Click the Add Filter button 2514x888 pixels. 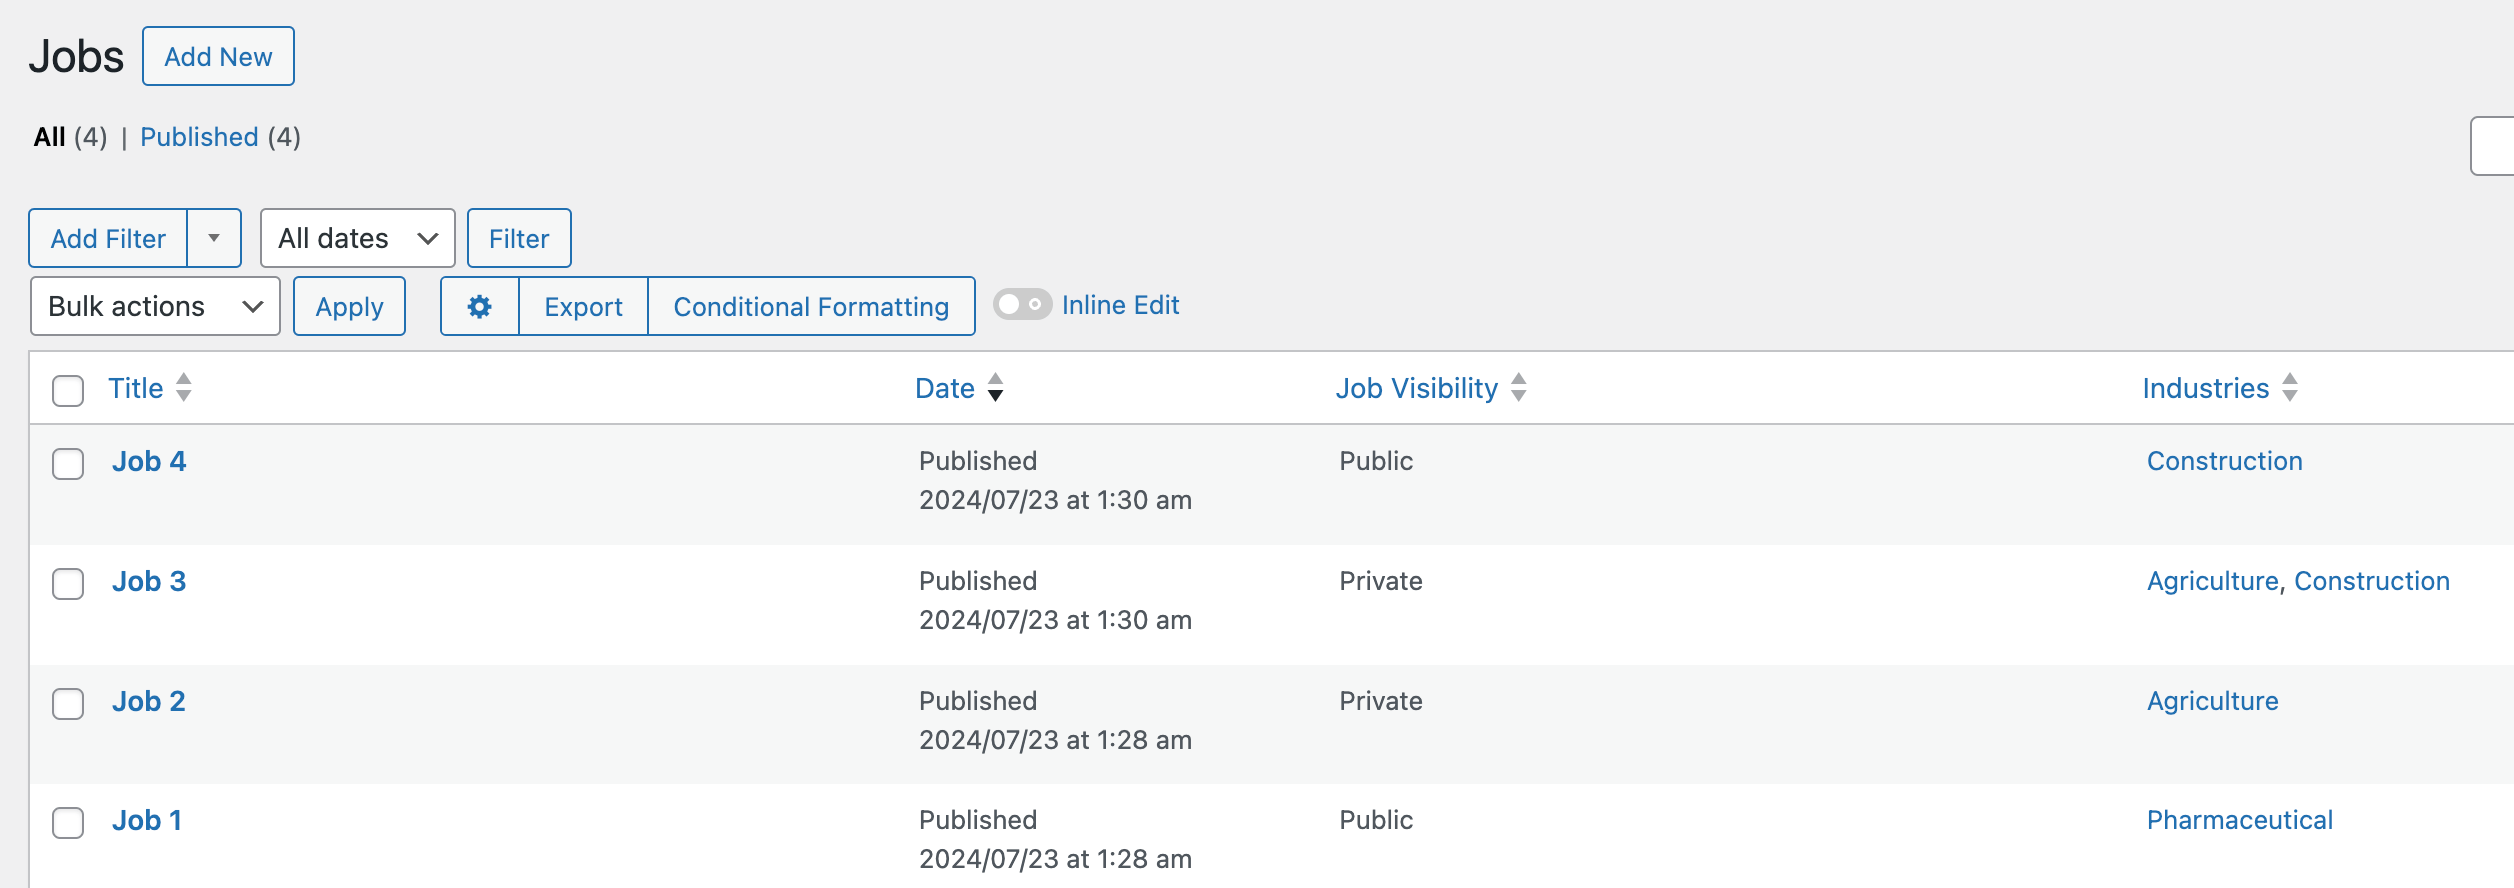click(108, 238)
